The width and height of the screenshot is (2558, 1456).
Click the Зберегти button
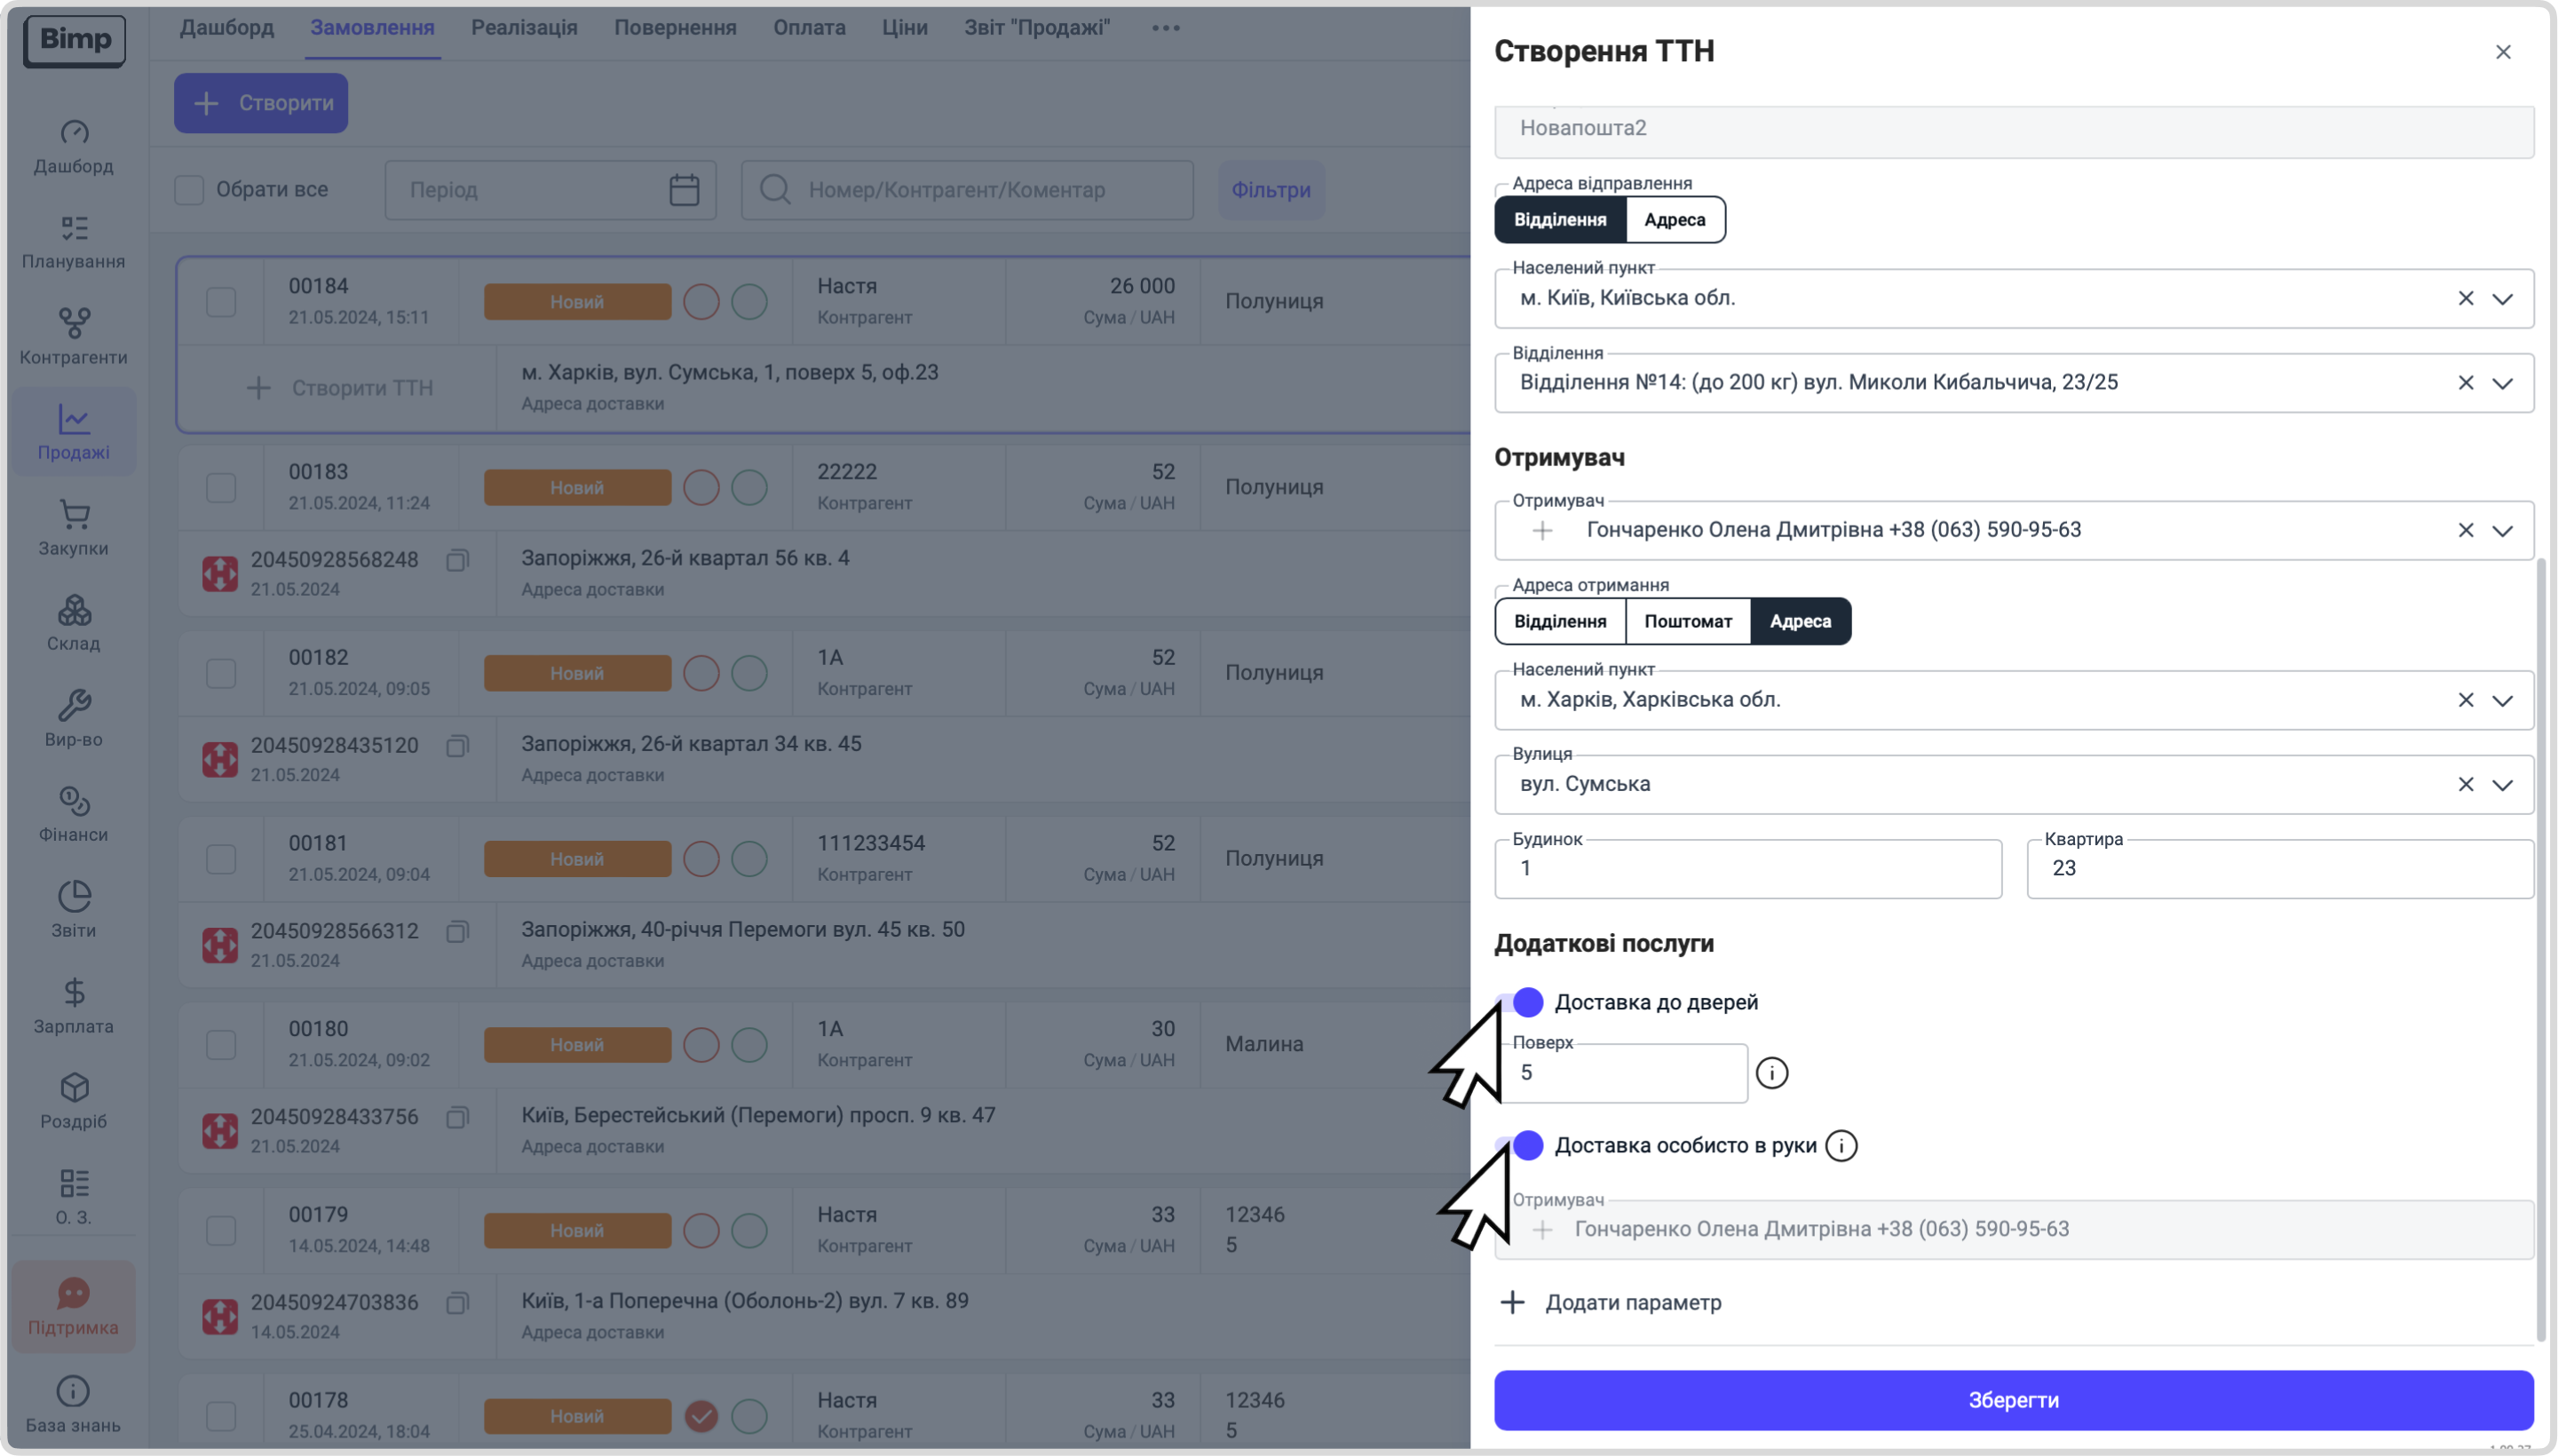click(2013, 1400)
